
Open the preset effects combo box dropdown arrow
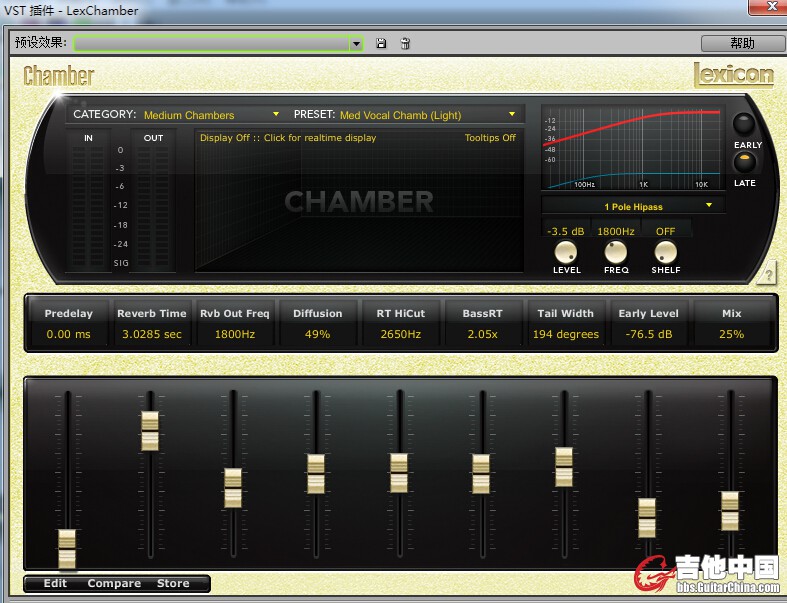coord(356,44)
